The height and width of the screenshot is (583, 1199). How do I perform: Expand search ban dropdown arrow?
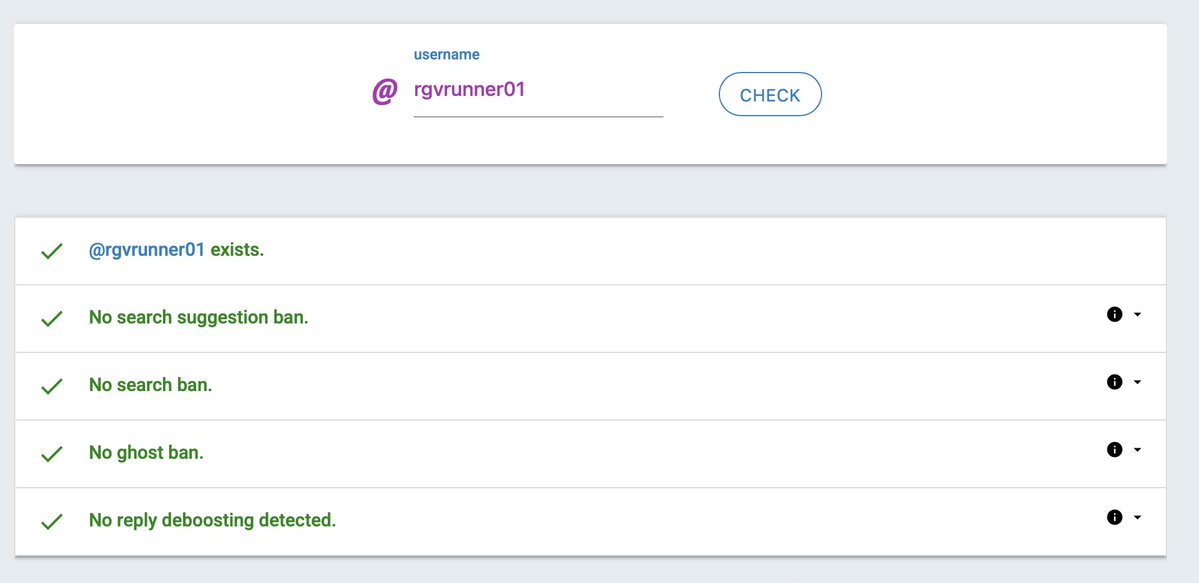pyautogui.click(x=1137, y=383)
